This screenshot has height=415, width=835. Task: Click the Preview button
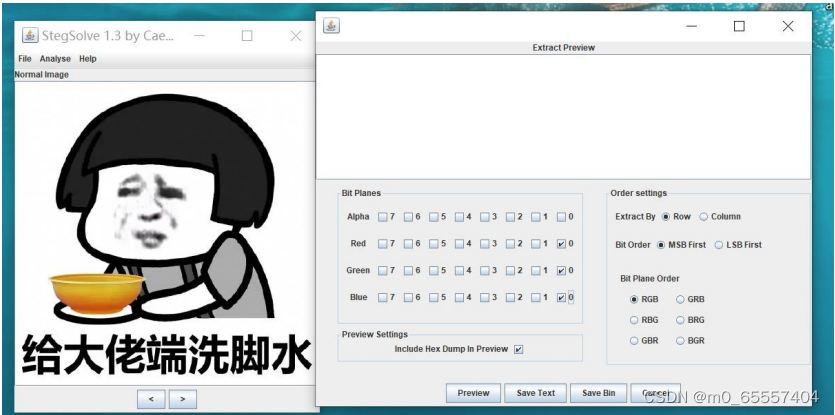pyautogui.click(x=473, y=393)
